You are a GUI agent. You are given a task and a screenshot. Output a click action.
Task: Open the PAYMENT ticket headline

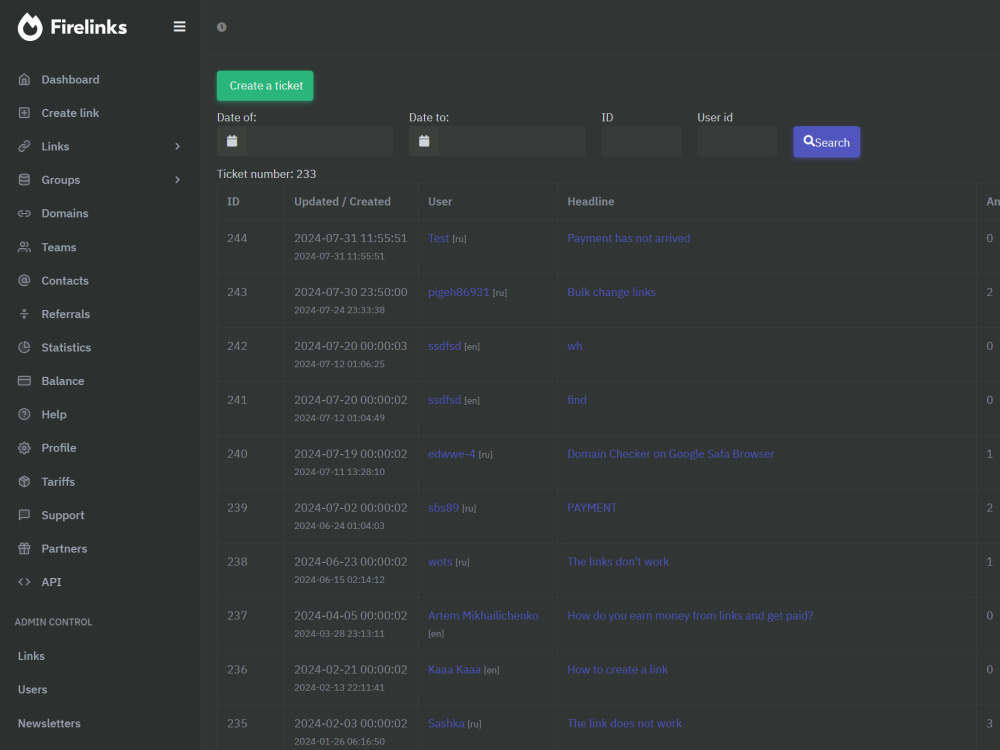click(592, 508)
